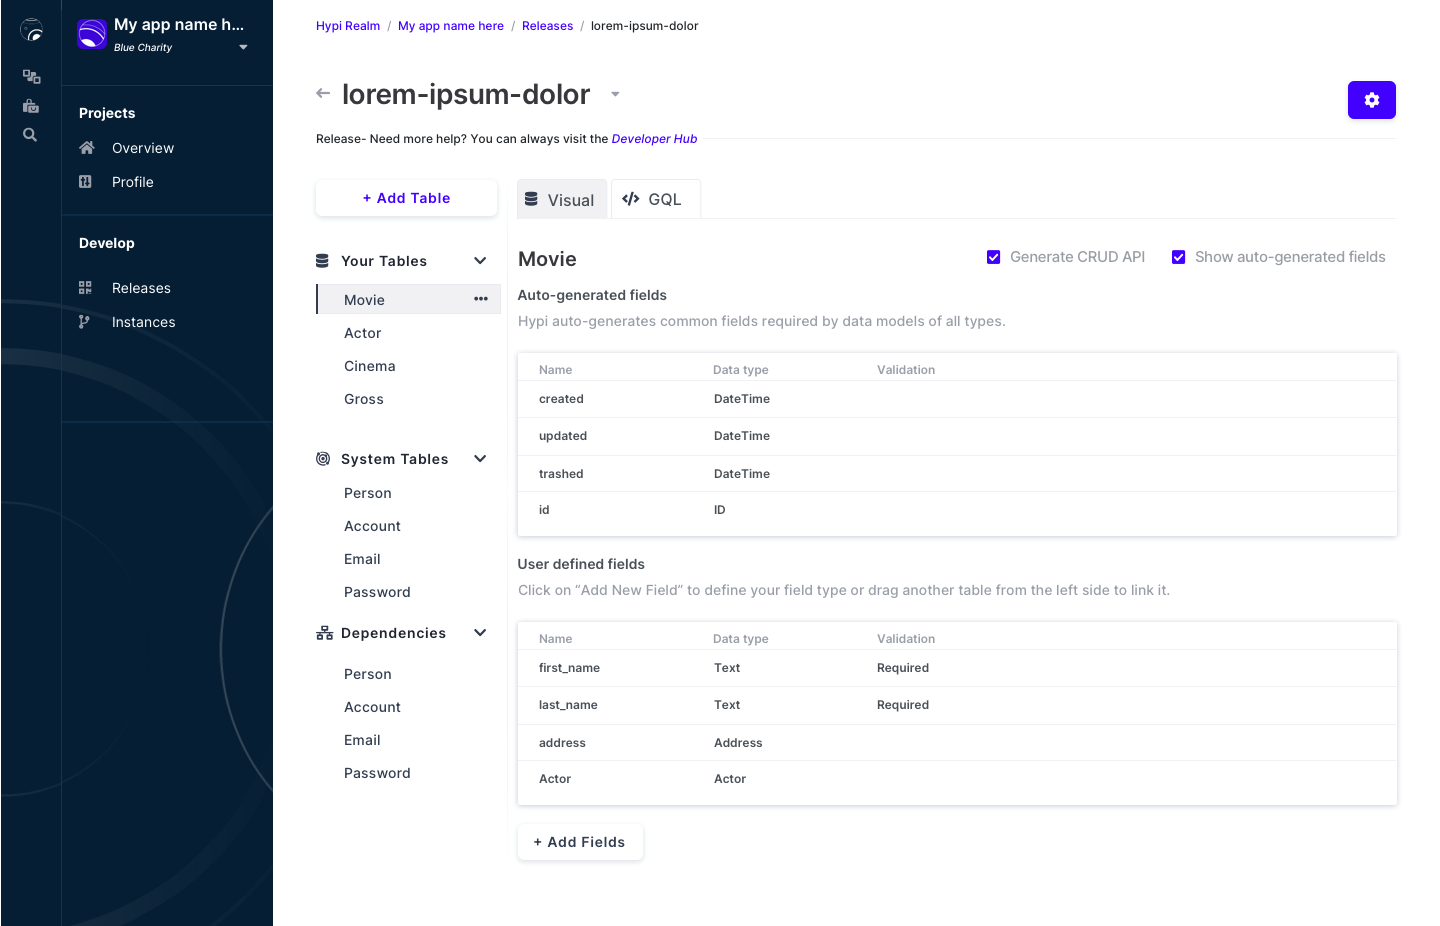Click the app avatar logo beside app name

[x=92, y=34]
